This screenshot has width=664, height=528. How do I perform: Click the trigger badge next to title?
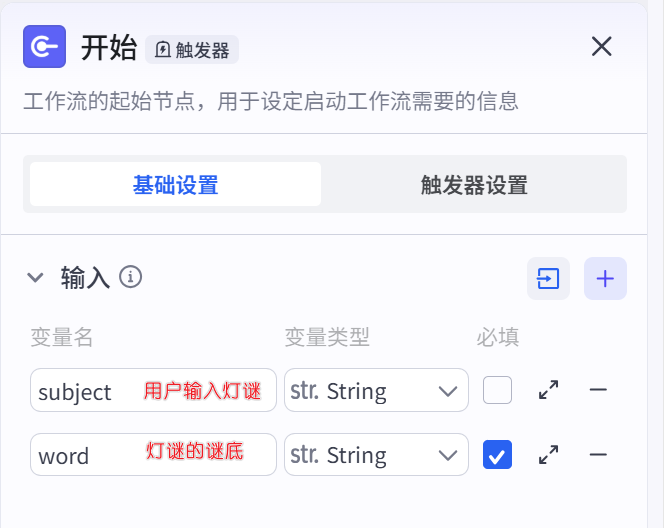192,49
